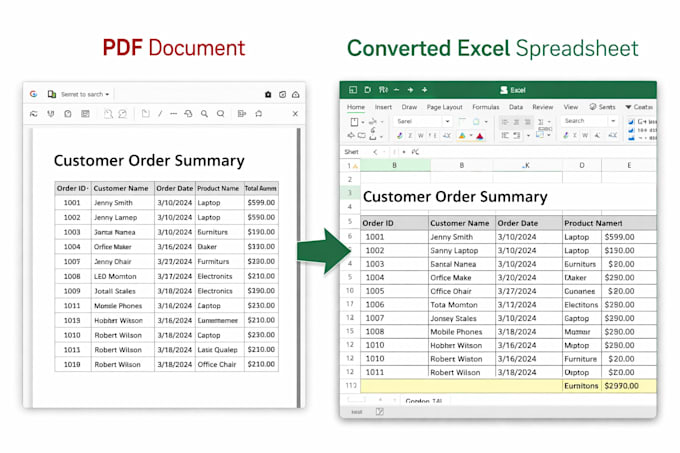Click the 'Customer Order Summary' title cell in Excel
The image size is (680, 453).
(455, 197)
